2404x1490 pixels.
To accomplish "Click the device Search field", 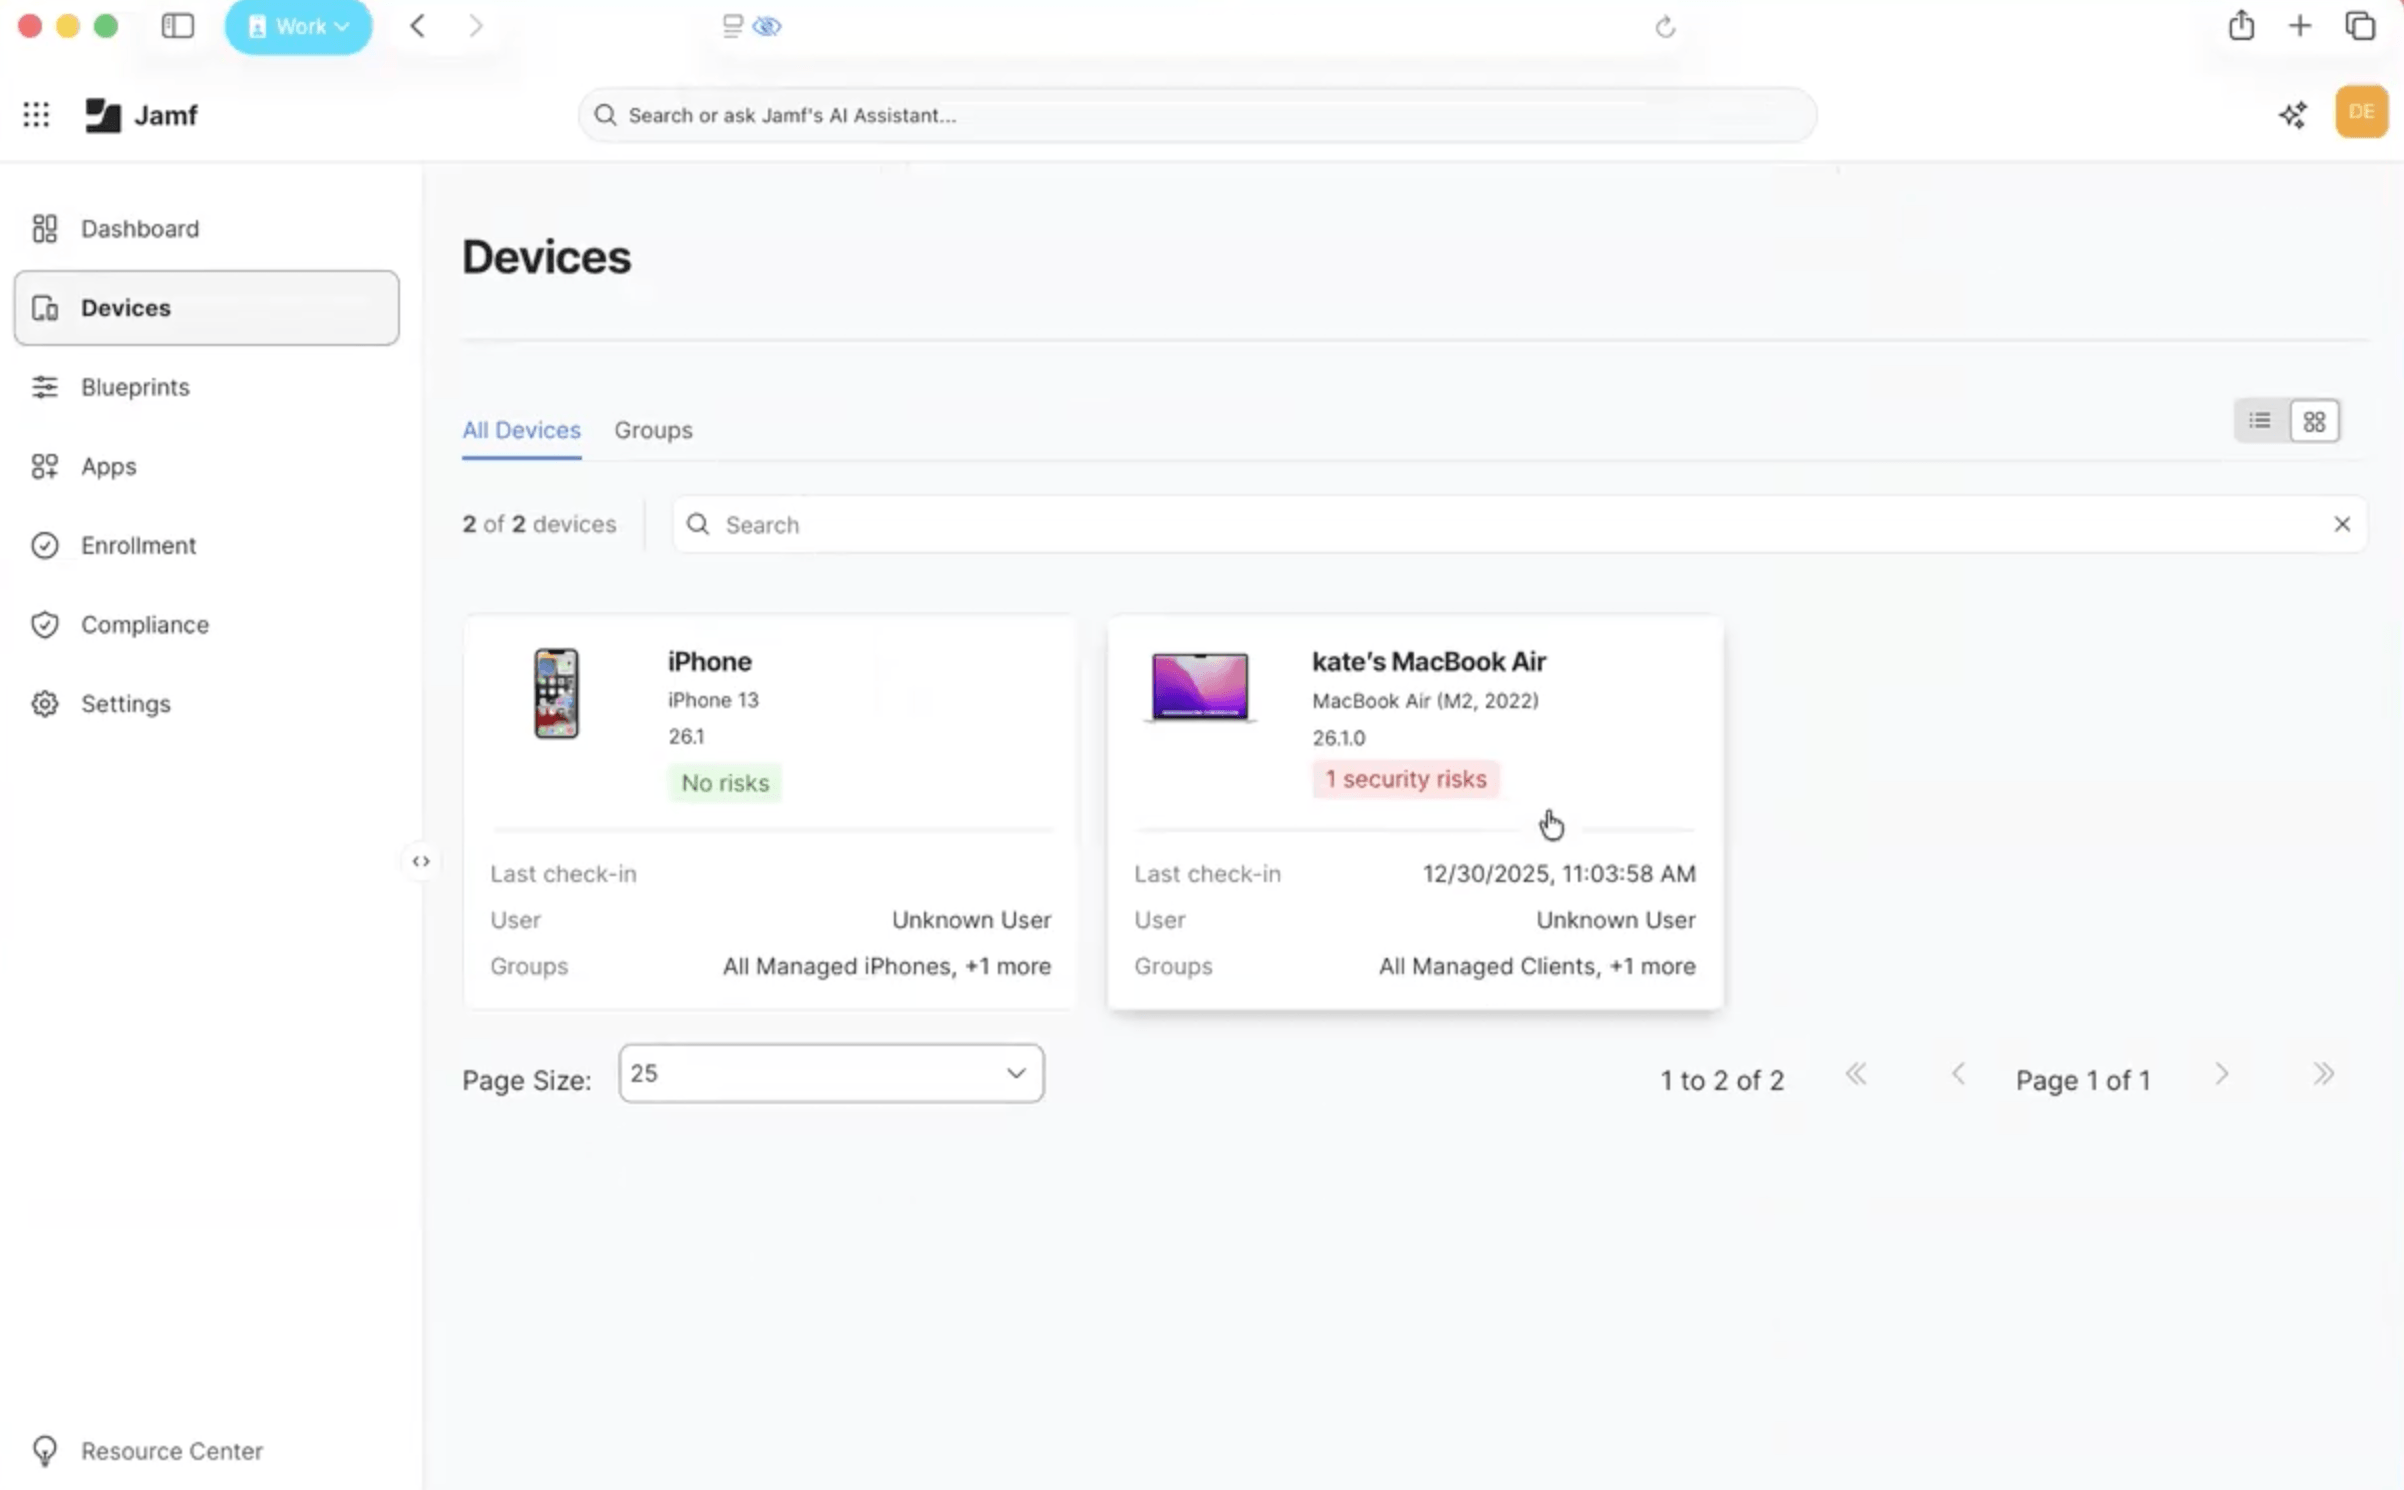I will [1519, 524].
